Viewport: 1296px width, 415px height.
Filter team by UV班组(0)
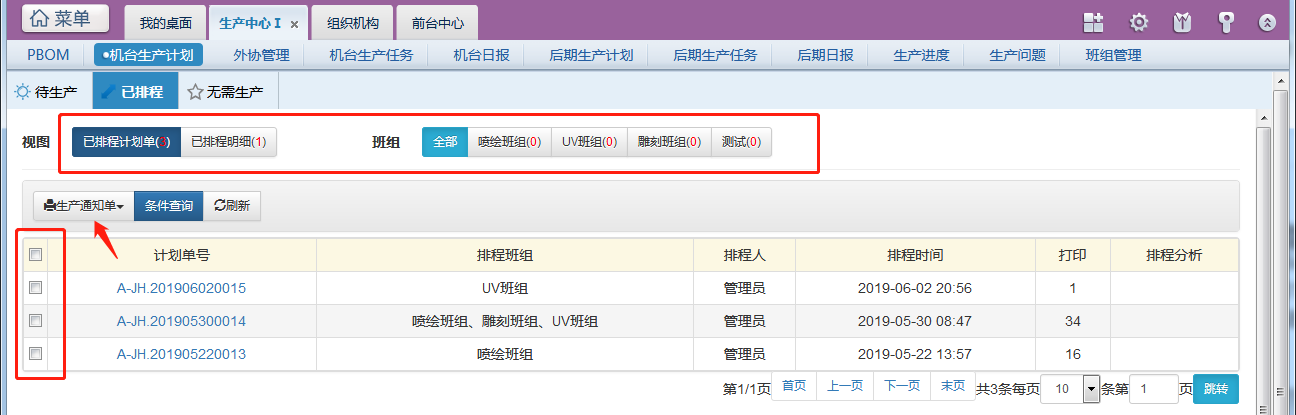click(589, 142)
